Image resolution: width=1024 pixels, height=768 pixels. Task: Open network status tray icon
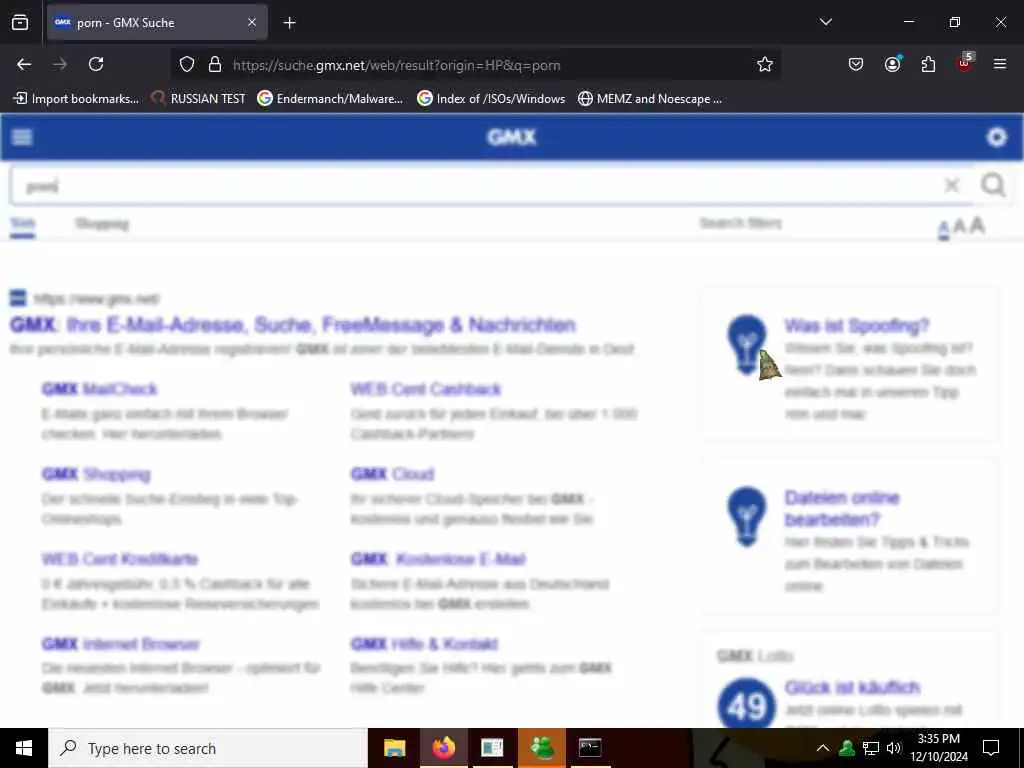point(871,748)
